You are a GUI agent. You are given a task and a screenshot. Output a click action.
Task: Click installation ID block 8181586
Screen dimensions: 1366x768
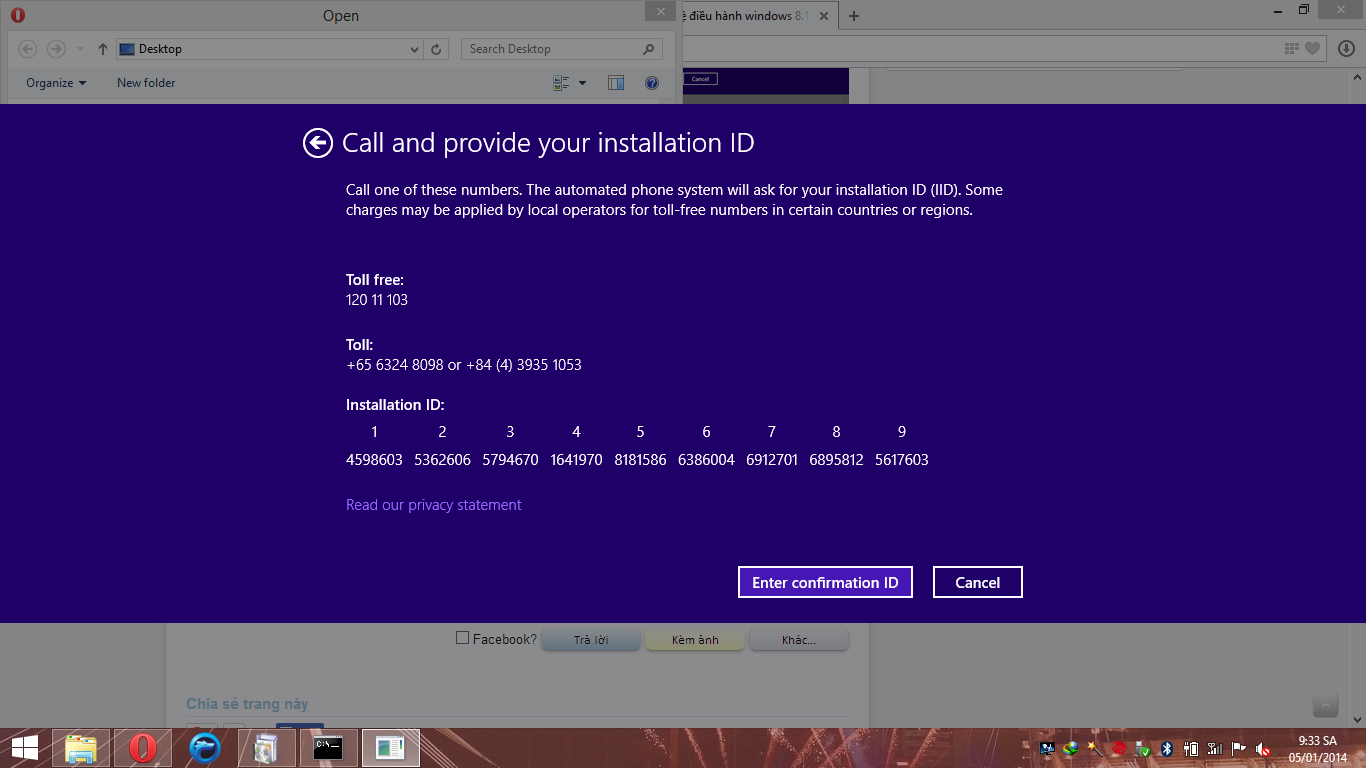tap(640, 460)
